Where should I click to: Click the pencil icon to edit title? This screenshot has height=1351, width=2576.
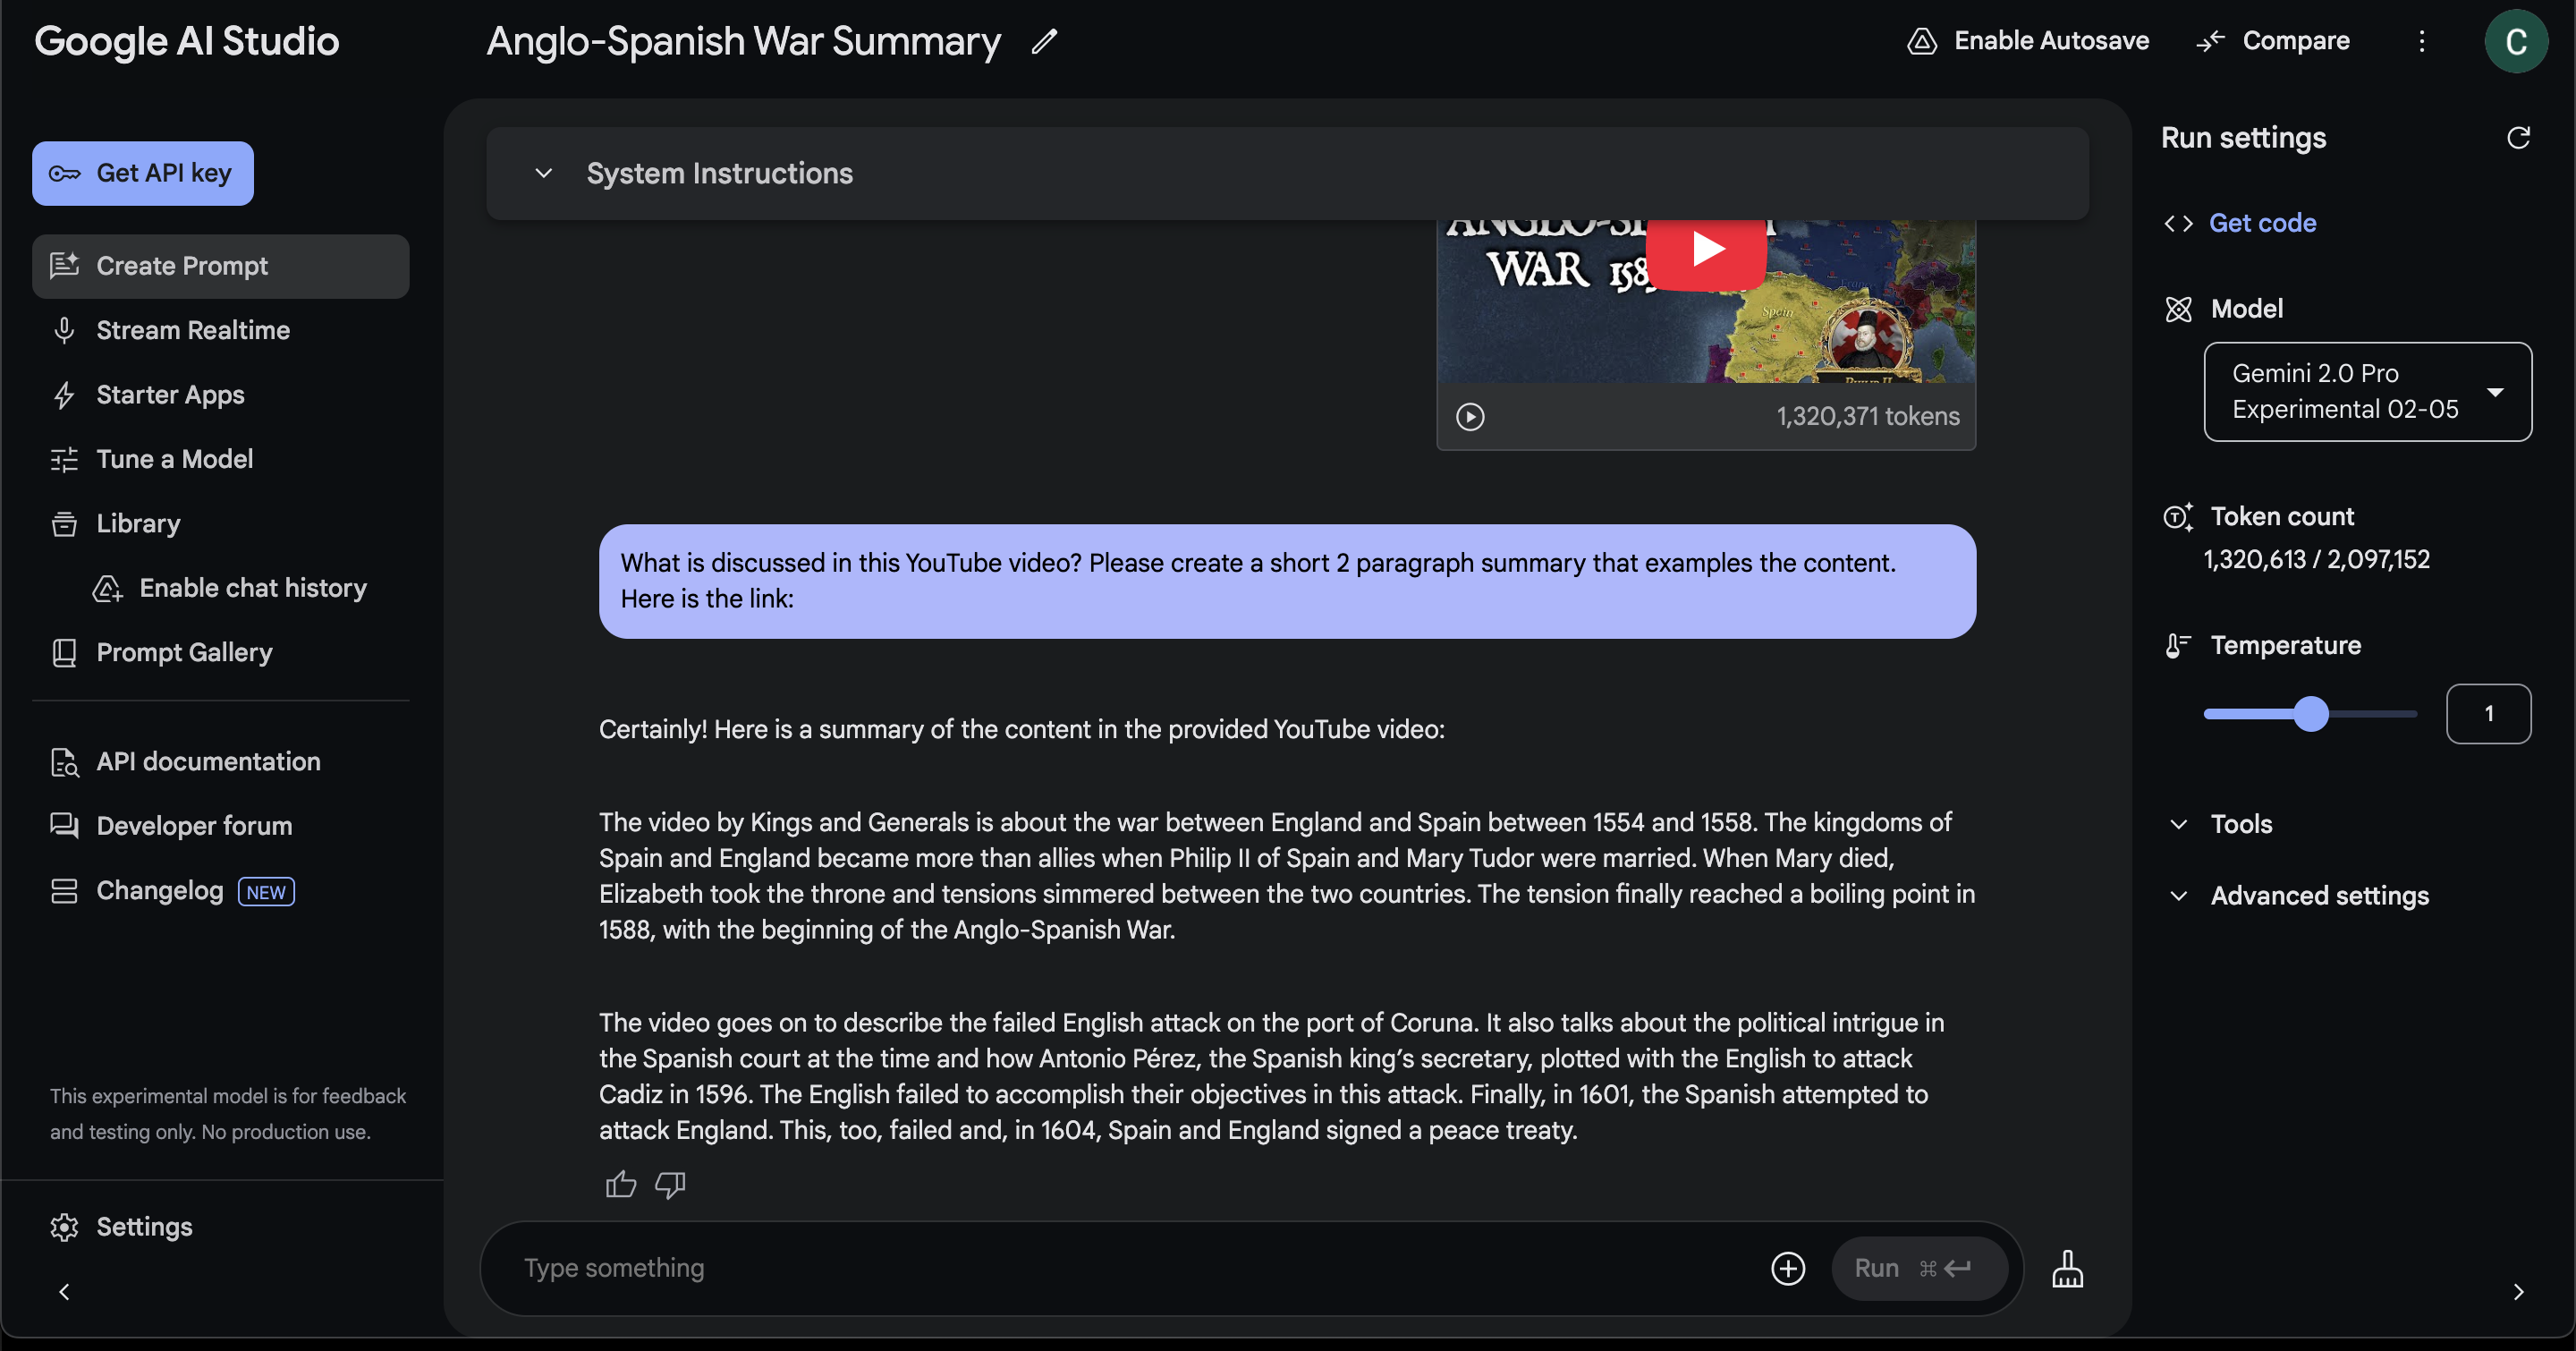pyautogui.click(x=1045, y=41)
